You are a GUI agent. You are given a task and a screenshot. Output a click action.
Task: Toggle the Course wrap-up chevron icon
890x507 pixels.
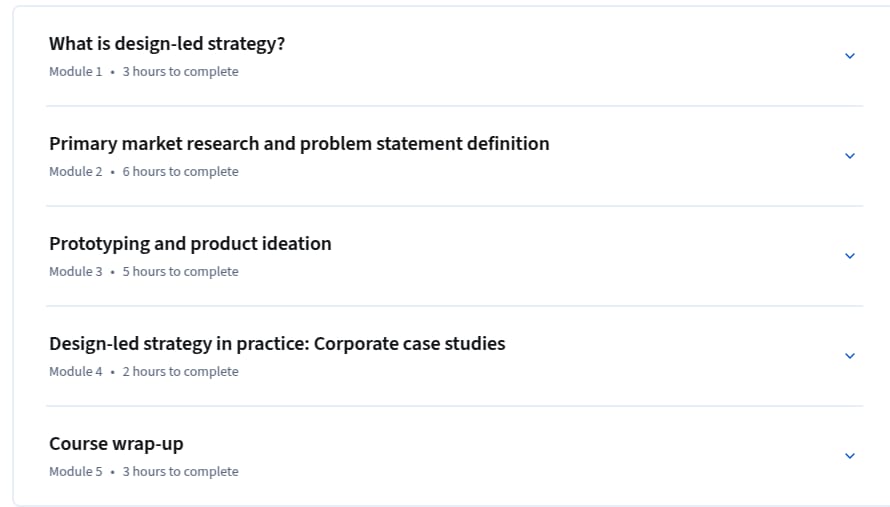[x=850, y=455]
